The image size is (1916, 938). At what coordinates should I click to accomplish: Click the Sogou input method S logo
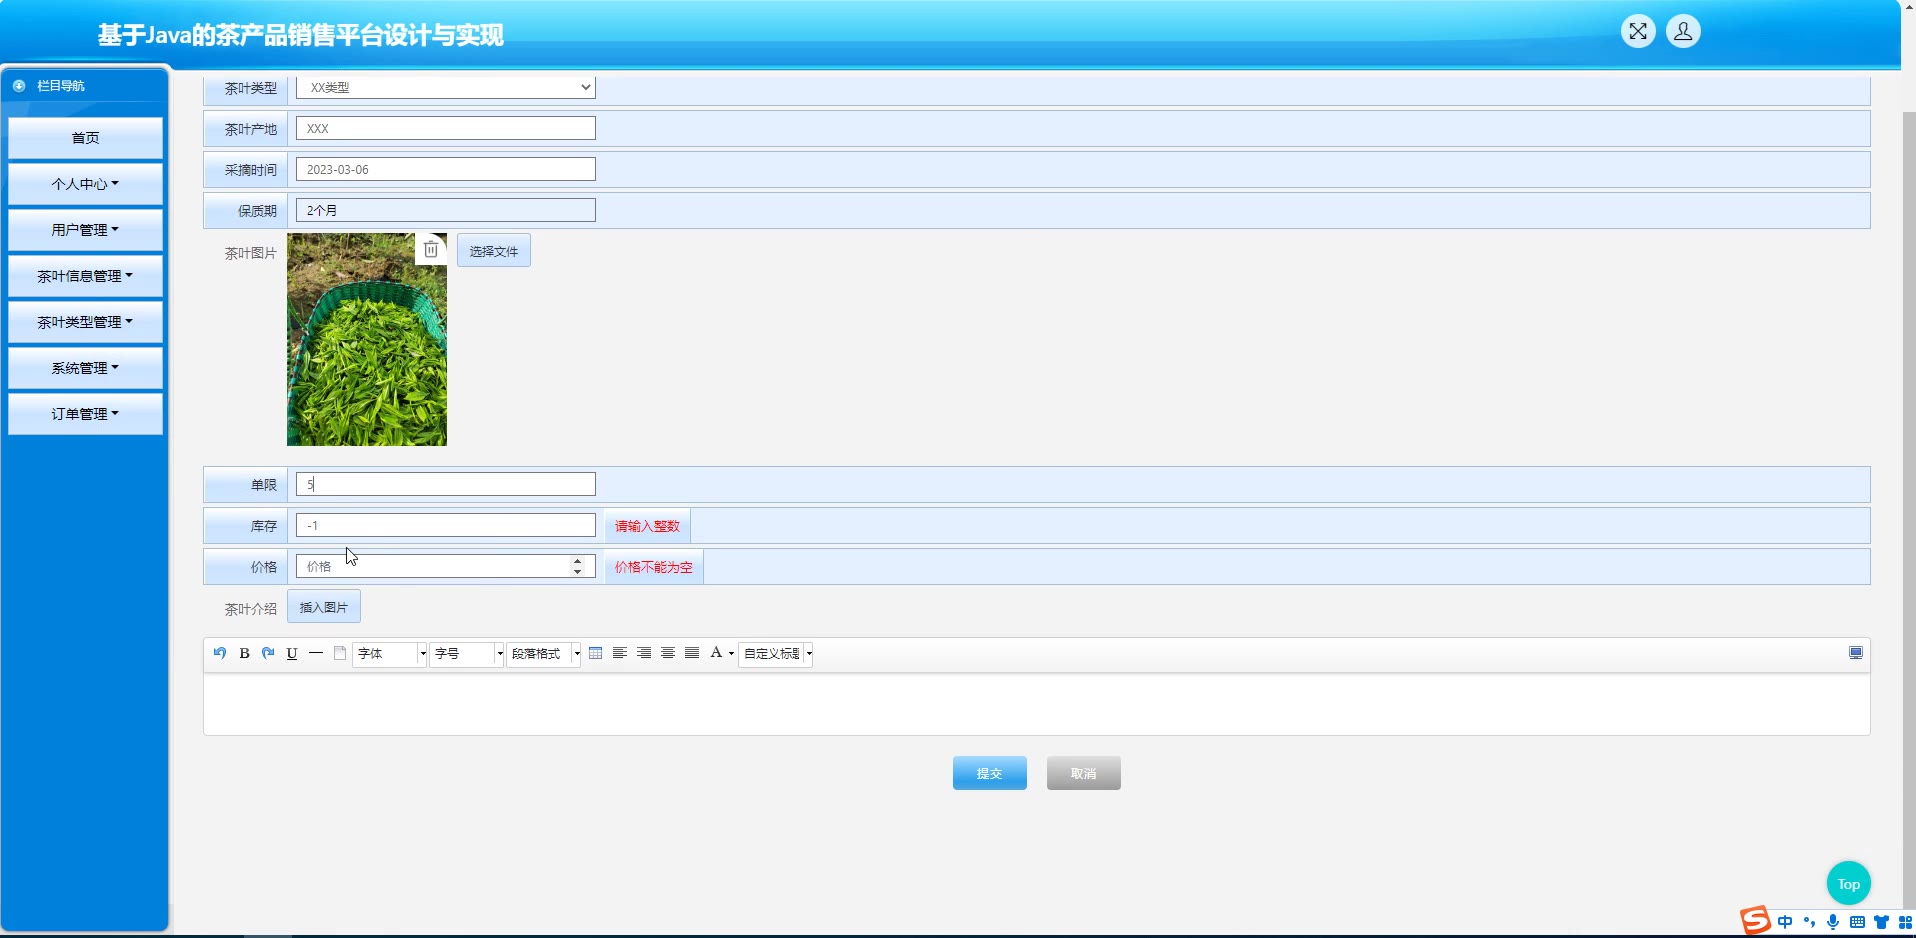click(1755, 920)
